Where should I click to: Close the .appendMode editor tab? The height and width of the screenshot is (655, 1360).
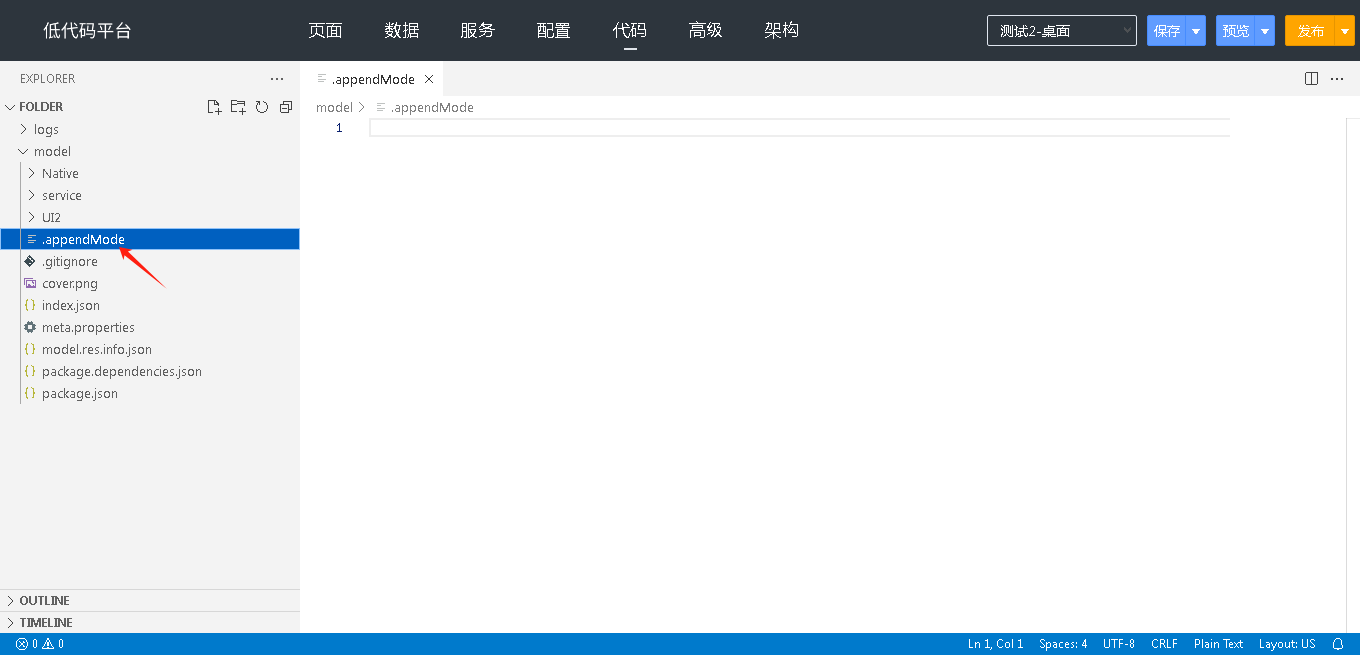[x=429, y=79]
